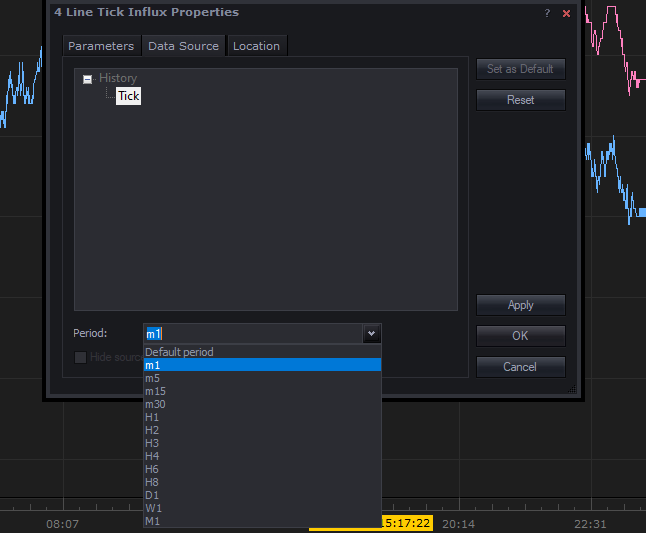Select m1 in the period list
646x533 pixels.
(x=262, y=365)
